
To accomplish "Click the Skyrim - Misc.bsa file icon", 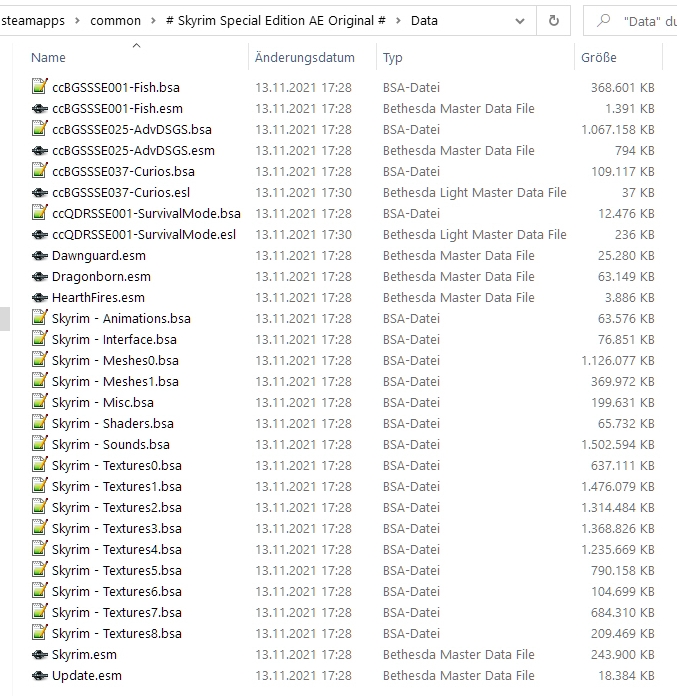I will coord(40,402).
